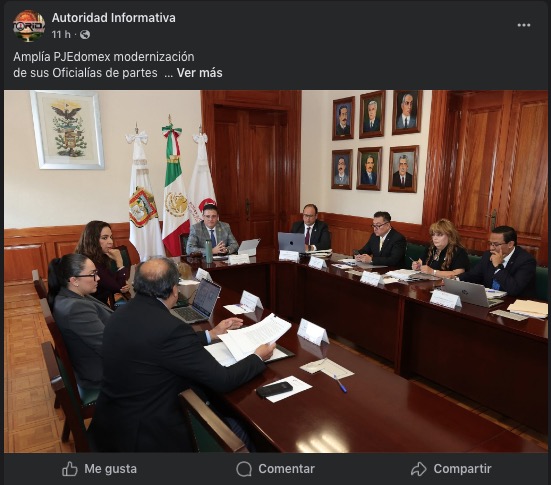Click the Me gusta thumbs-up icon
The image size is (551, 485).
[70, 469]
